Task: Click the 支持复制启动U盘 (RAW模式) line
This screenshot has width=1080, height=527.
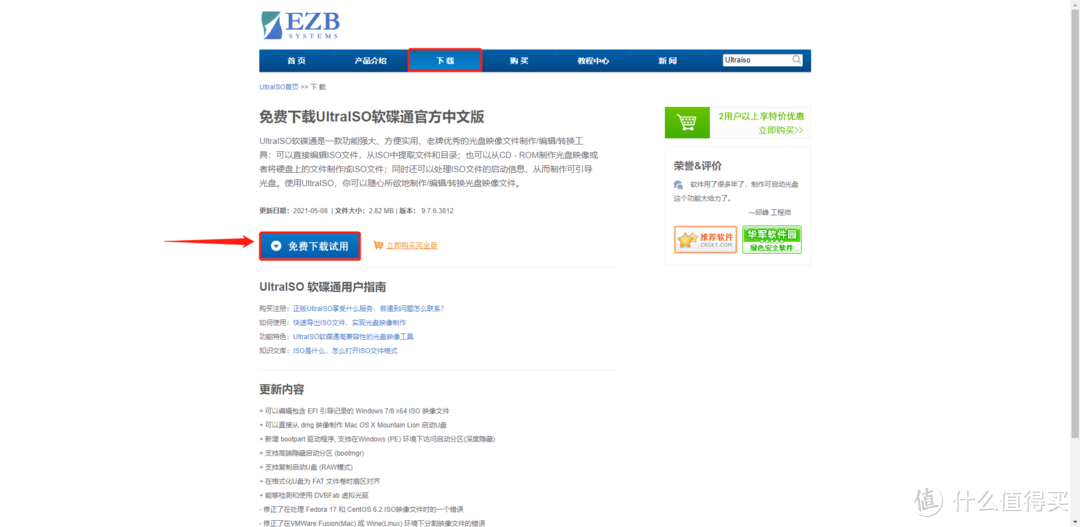Action: [308, 467]
